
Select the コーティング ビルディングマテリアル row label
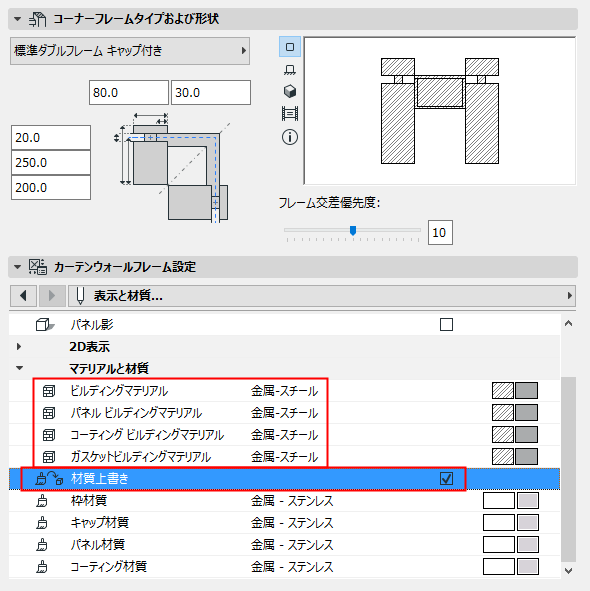click(x=147, y=435)
